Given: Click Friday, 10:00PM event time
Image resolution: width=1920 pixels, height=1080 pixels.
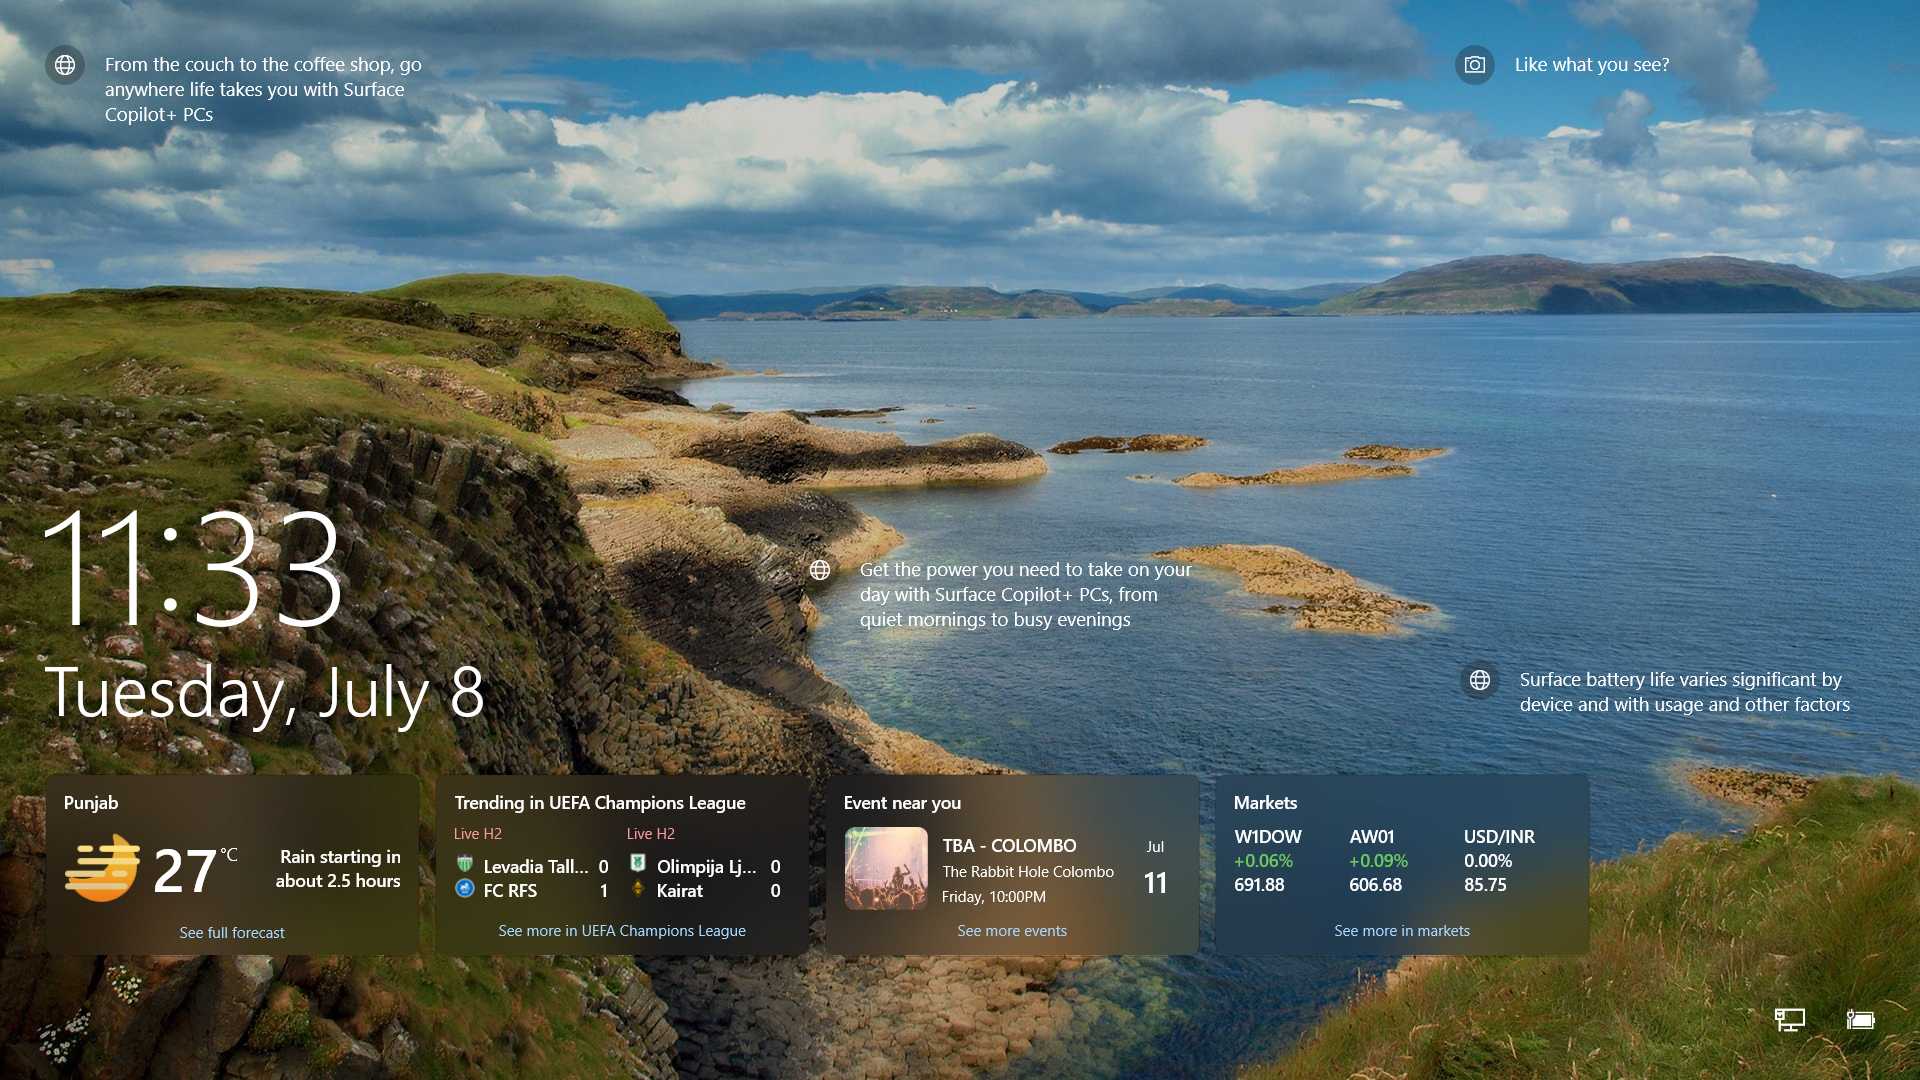Looking at the screenshot, I should (x=993, y=897).
